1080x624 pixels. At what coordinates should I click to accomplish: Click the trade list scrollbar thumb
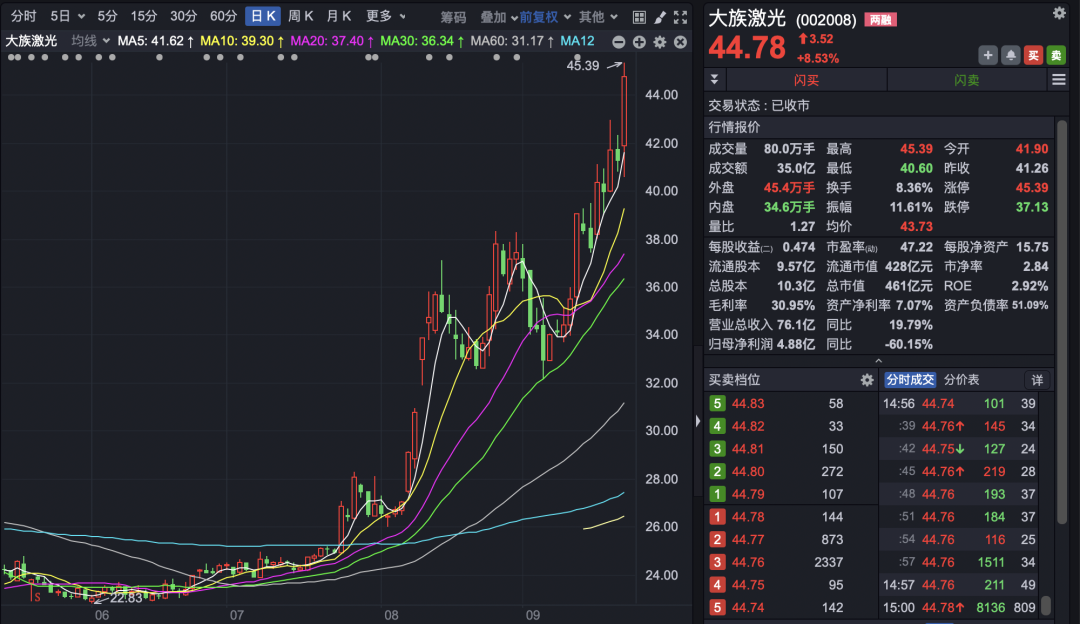1046,605
